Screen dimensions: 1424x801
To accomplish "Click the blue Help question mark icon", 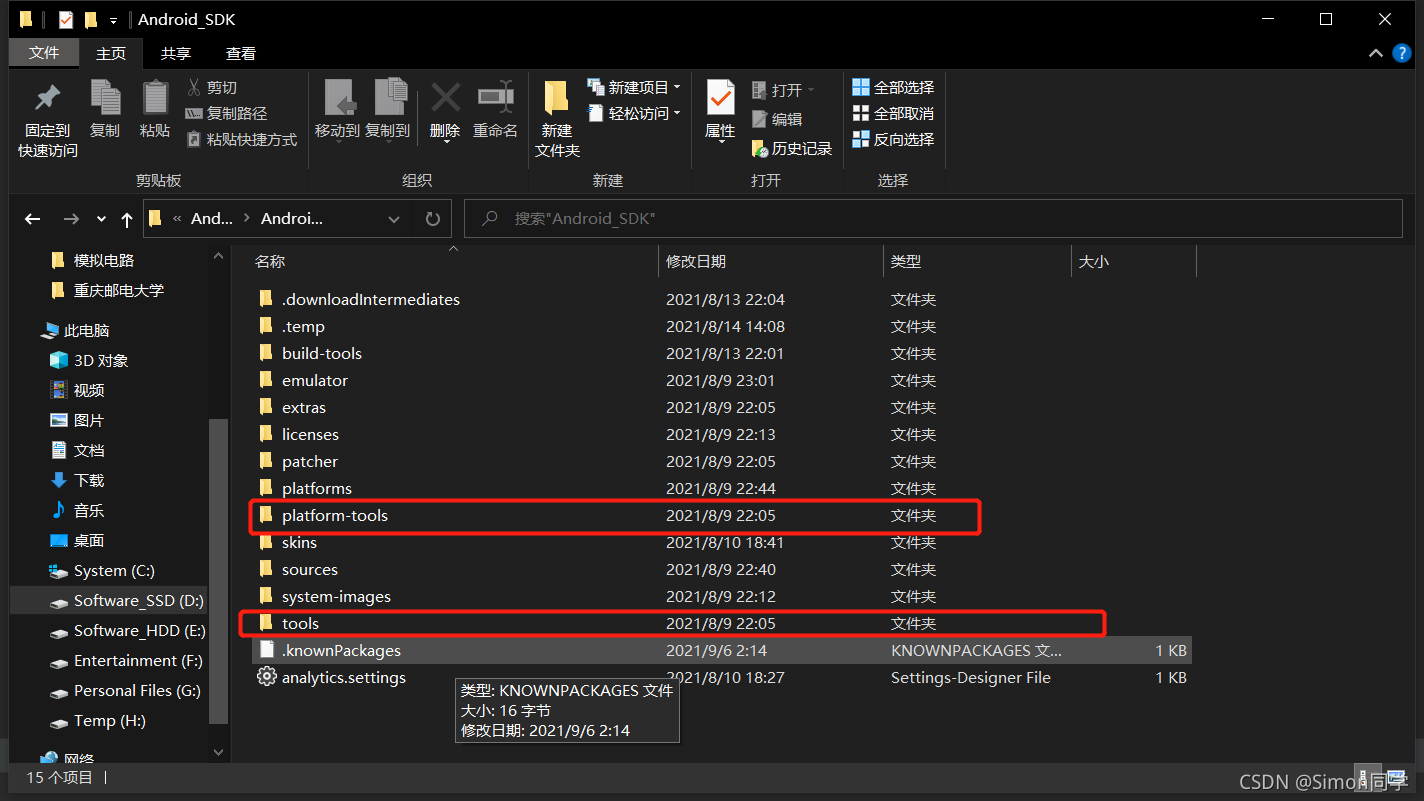I will (x=1401, y=53).
